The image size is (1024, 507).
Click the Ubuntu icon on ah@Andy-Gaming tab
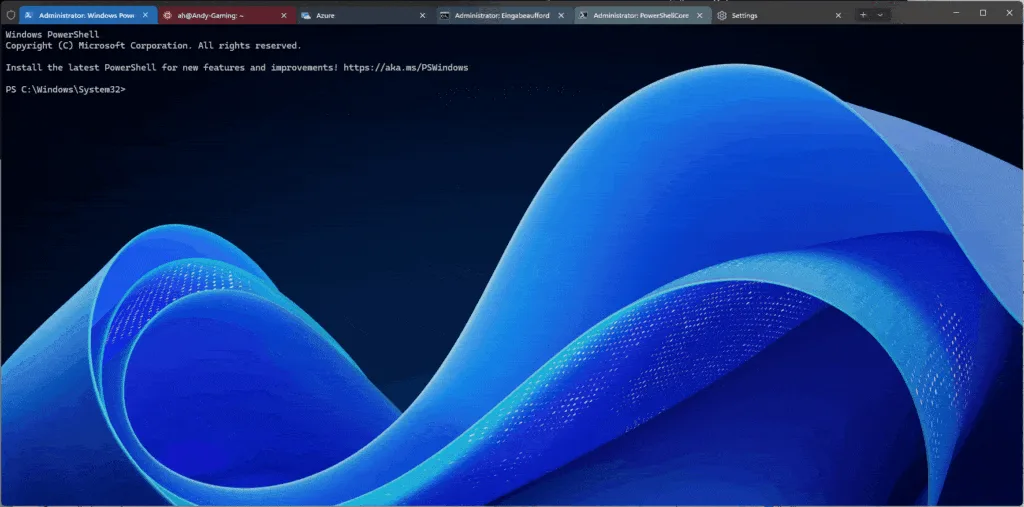pos(168,15)
